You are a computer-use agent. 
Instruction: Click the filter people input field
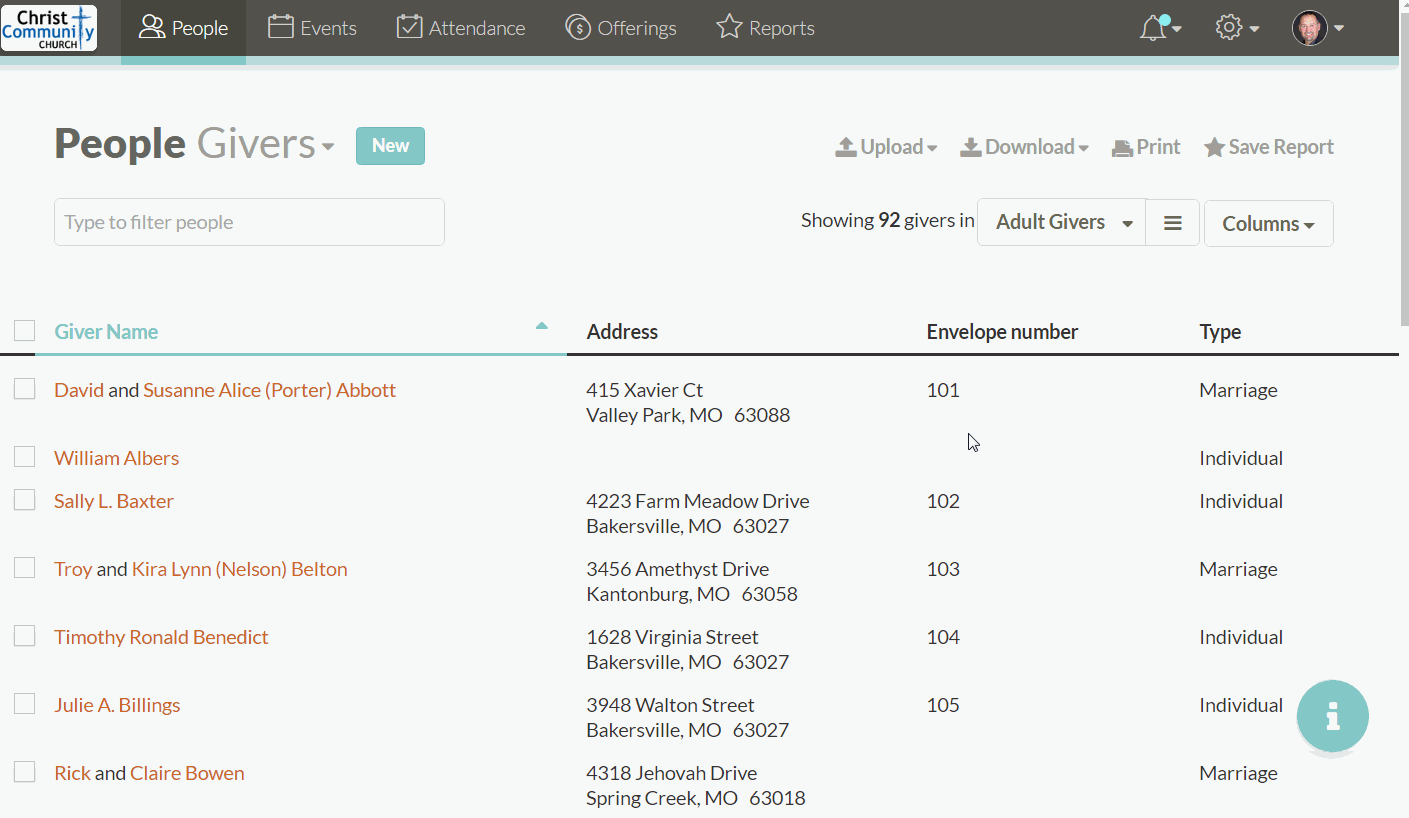pos(248,221)
